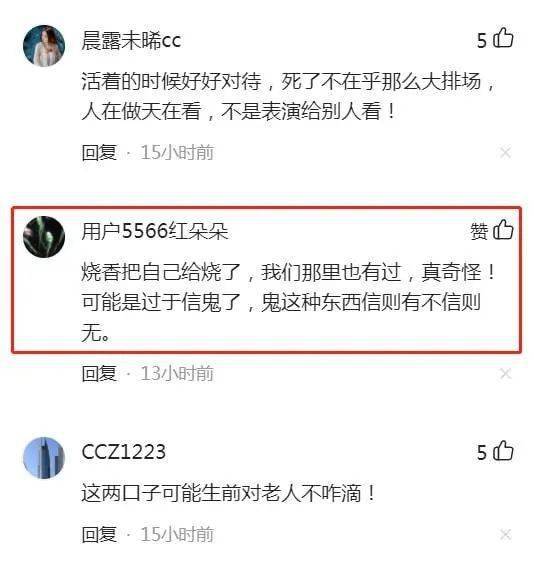Viewport: 534px width, 562px height.
Task: Like the comment by CCZ1223
Action: pos(503,451)
